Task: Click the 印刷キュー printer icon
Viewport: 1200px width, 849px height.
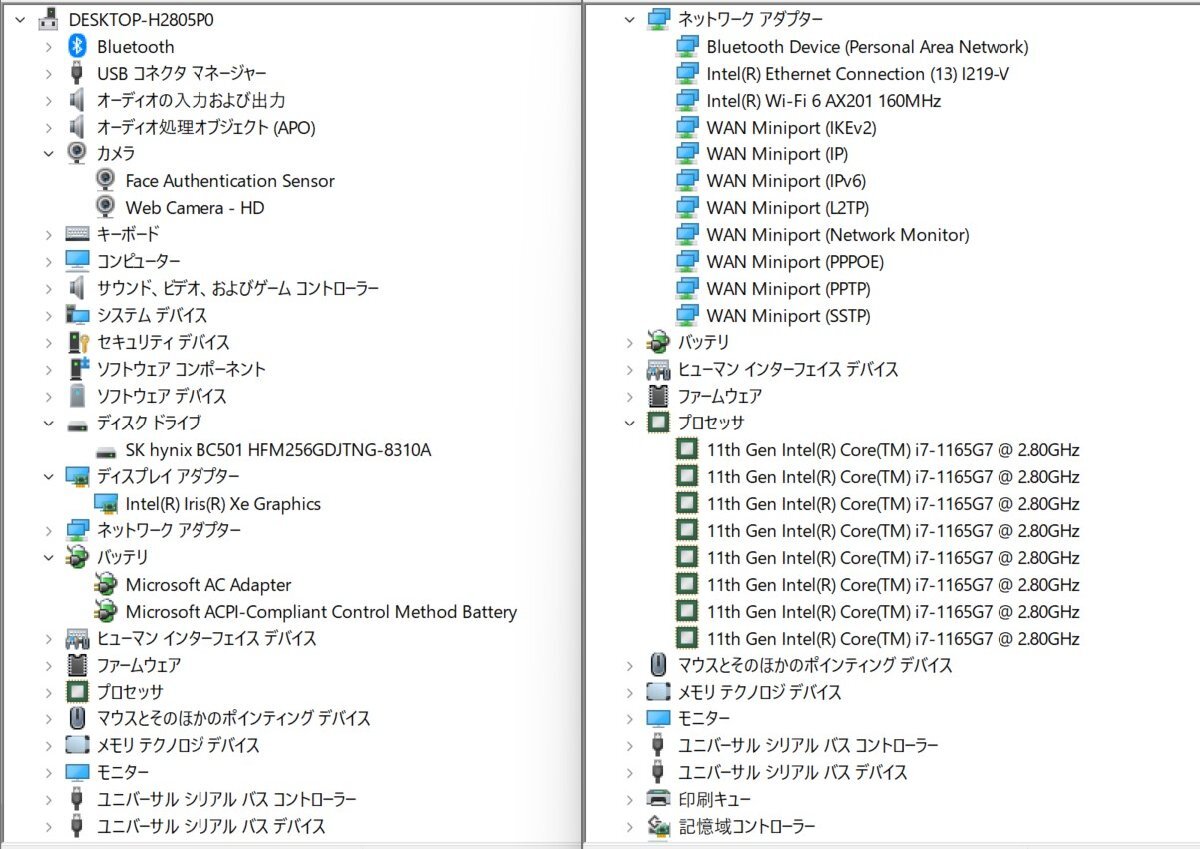Action: pos(658,799)
